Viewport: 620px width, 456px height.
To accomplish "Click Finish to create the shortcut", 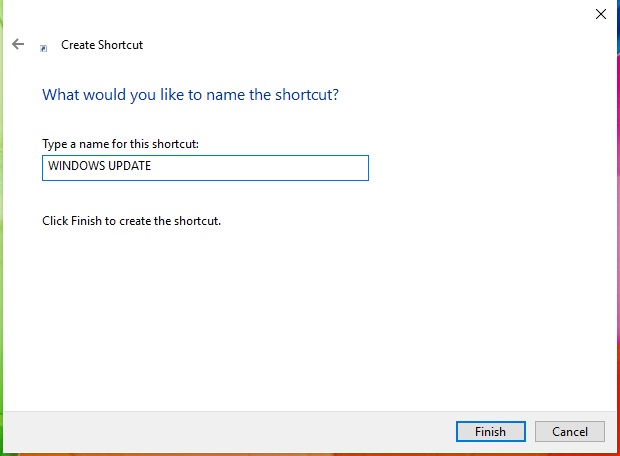I will [491, 431].
